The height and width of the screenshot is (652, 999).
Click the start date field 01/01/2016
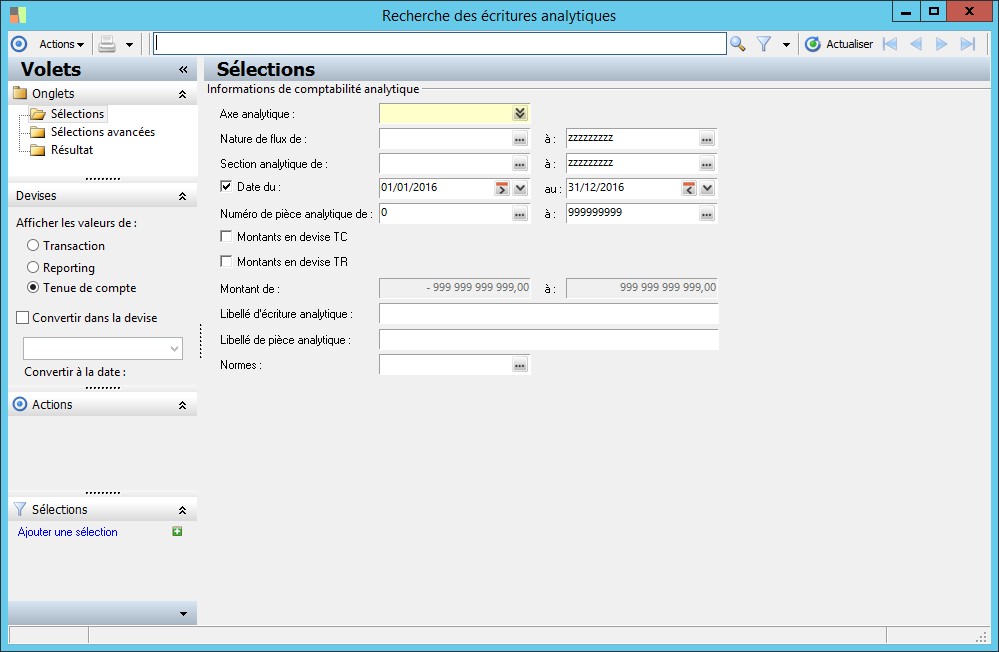[436, 187]
